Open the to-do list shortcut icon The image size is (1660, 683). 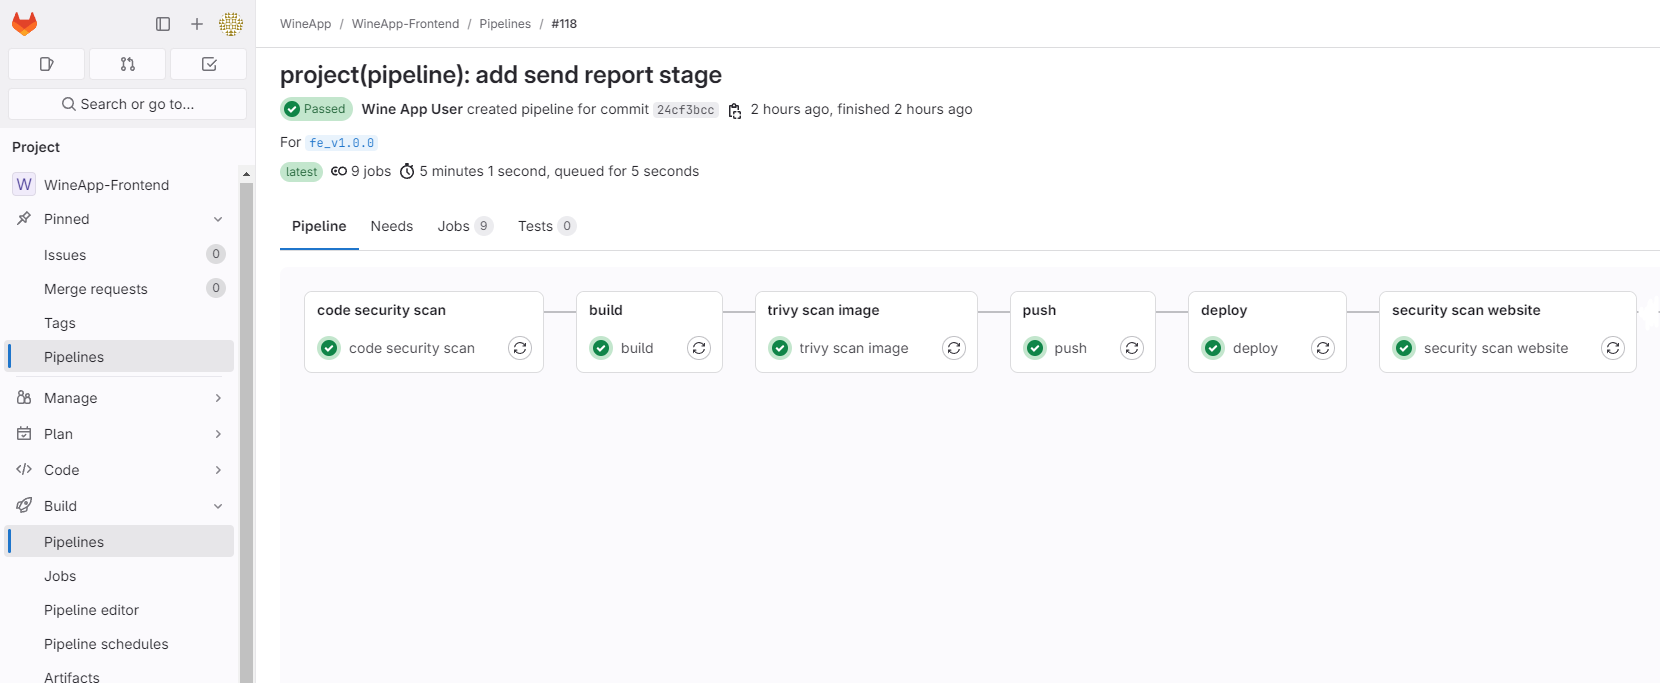[209, 64]
